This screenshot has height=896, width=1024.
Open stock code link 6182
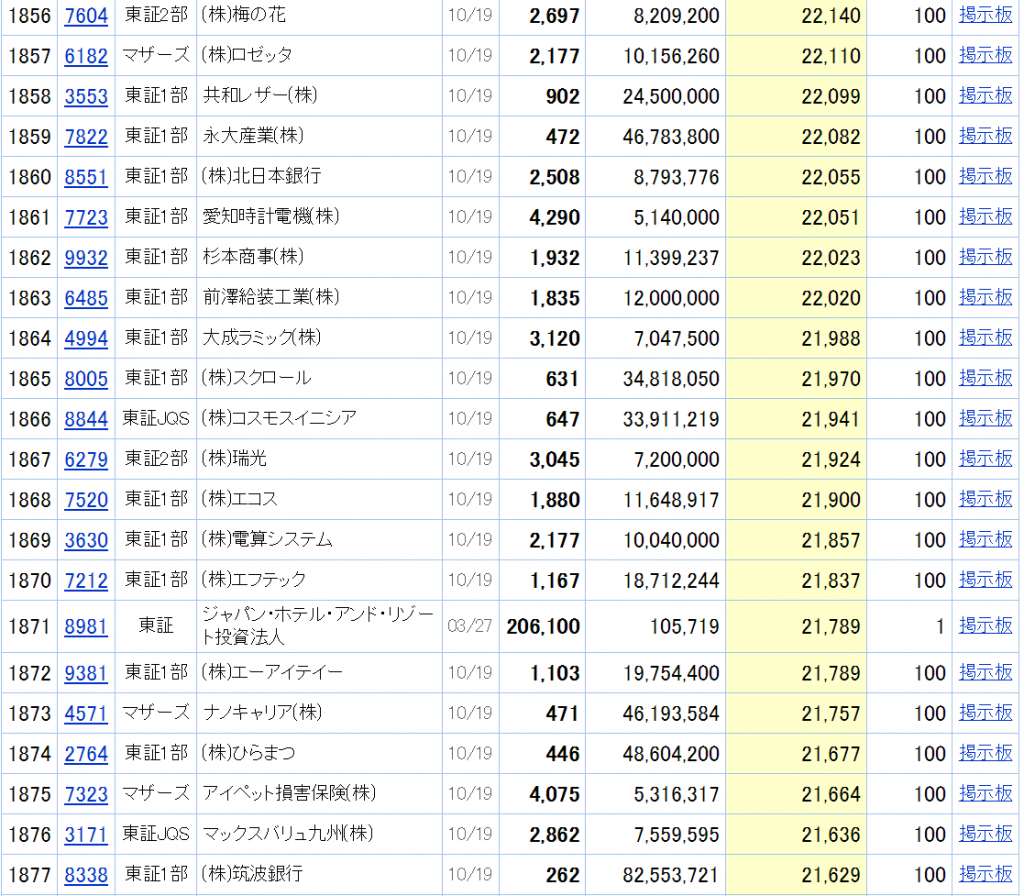(x=86, y=56)
